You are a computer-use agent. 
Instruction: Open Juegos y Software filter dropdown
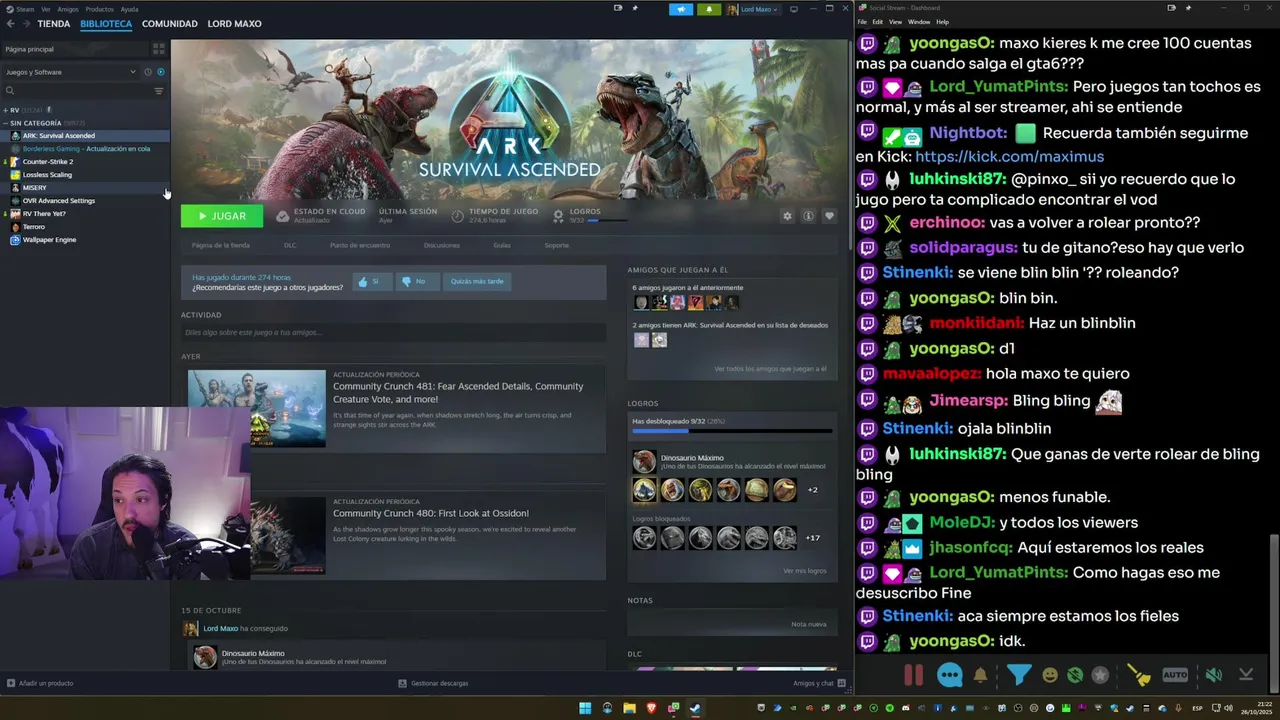click(70, 72)
